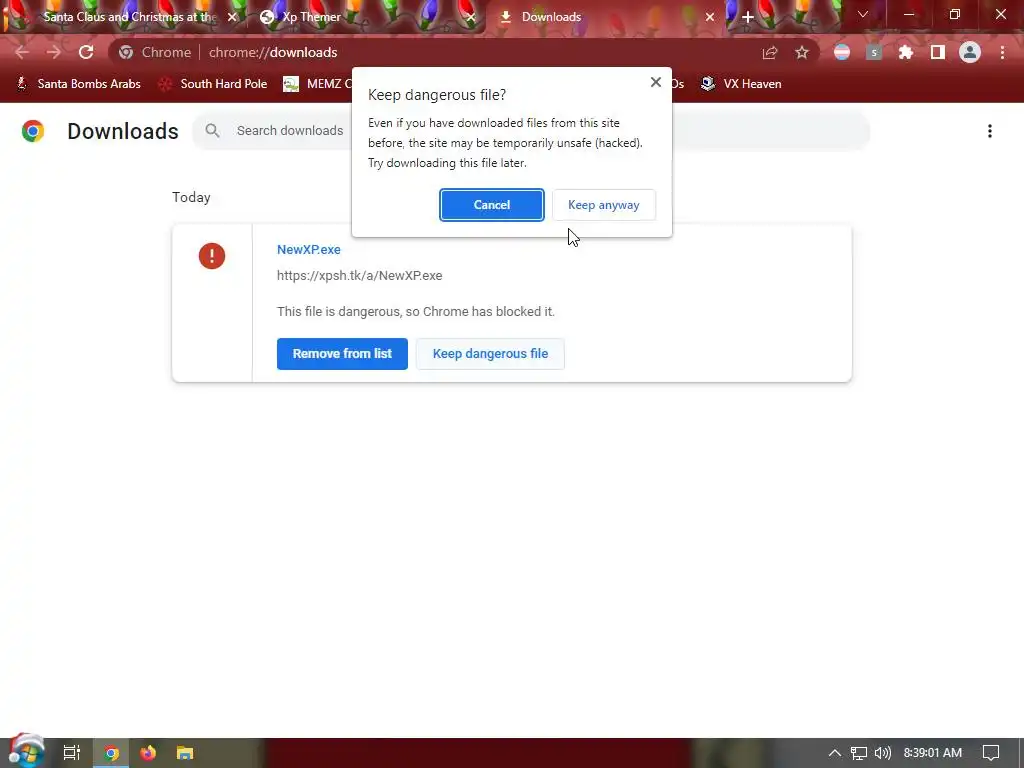Open the Start menu with Santa hat
This screenshot has height=768, width=1024.
pos(26,751)
